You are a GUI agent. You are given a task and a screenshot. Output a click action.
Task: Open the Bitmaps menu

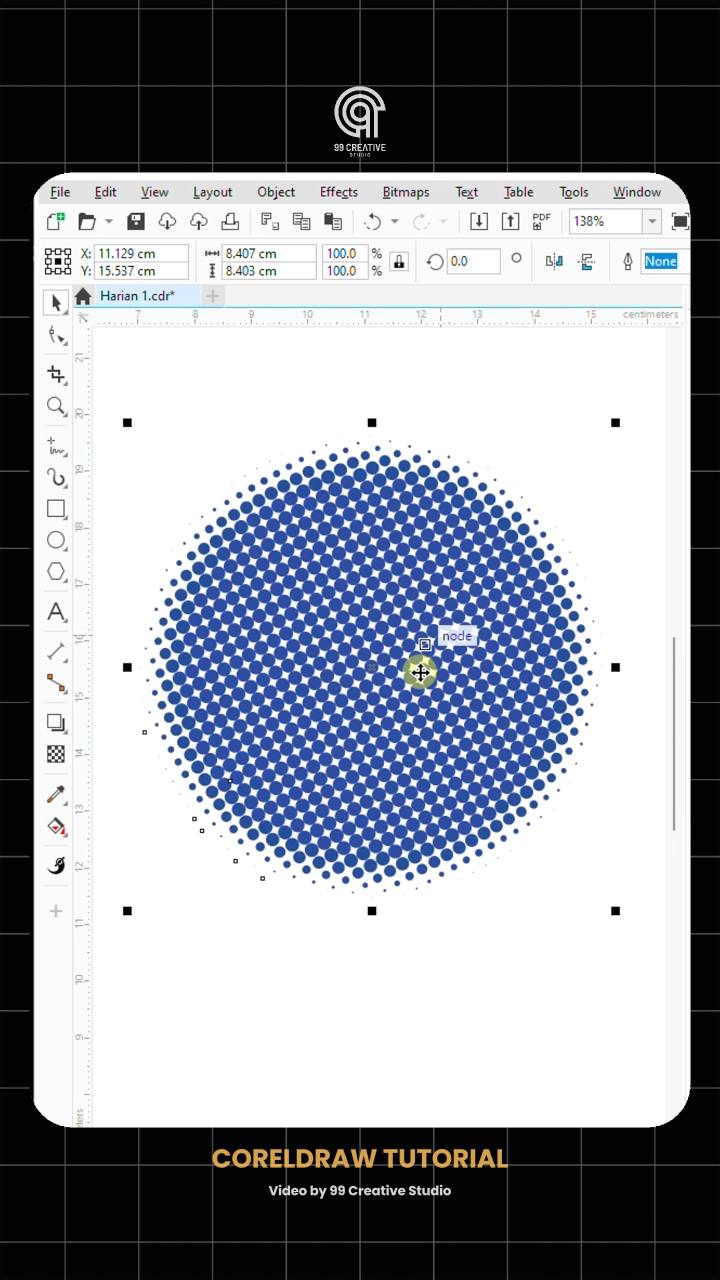[x=406, y=192]
